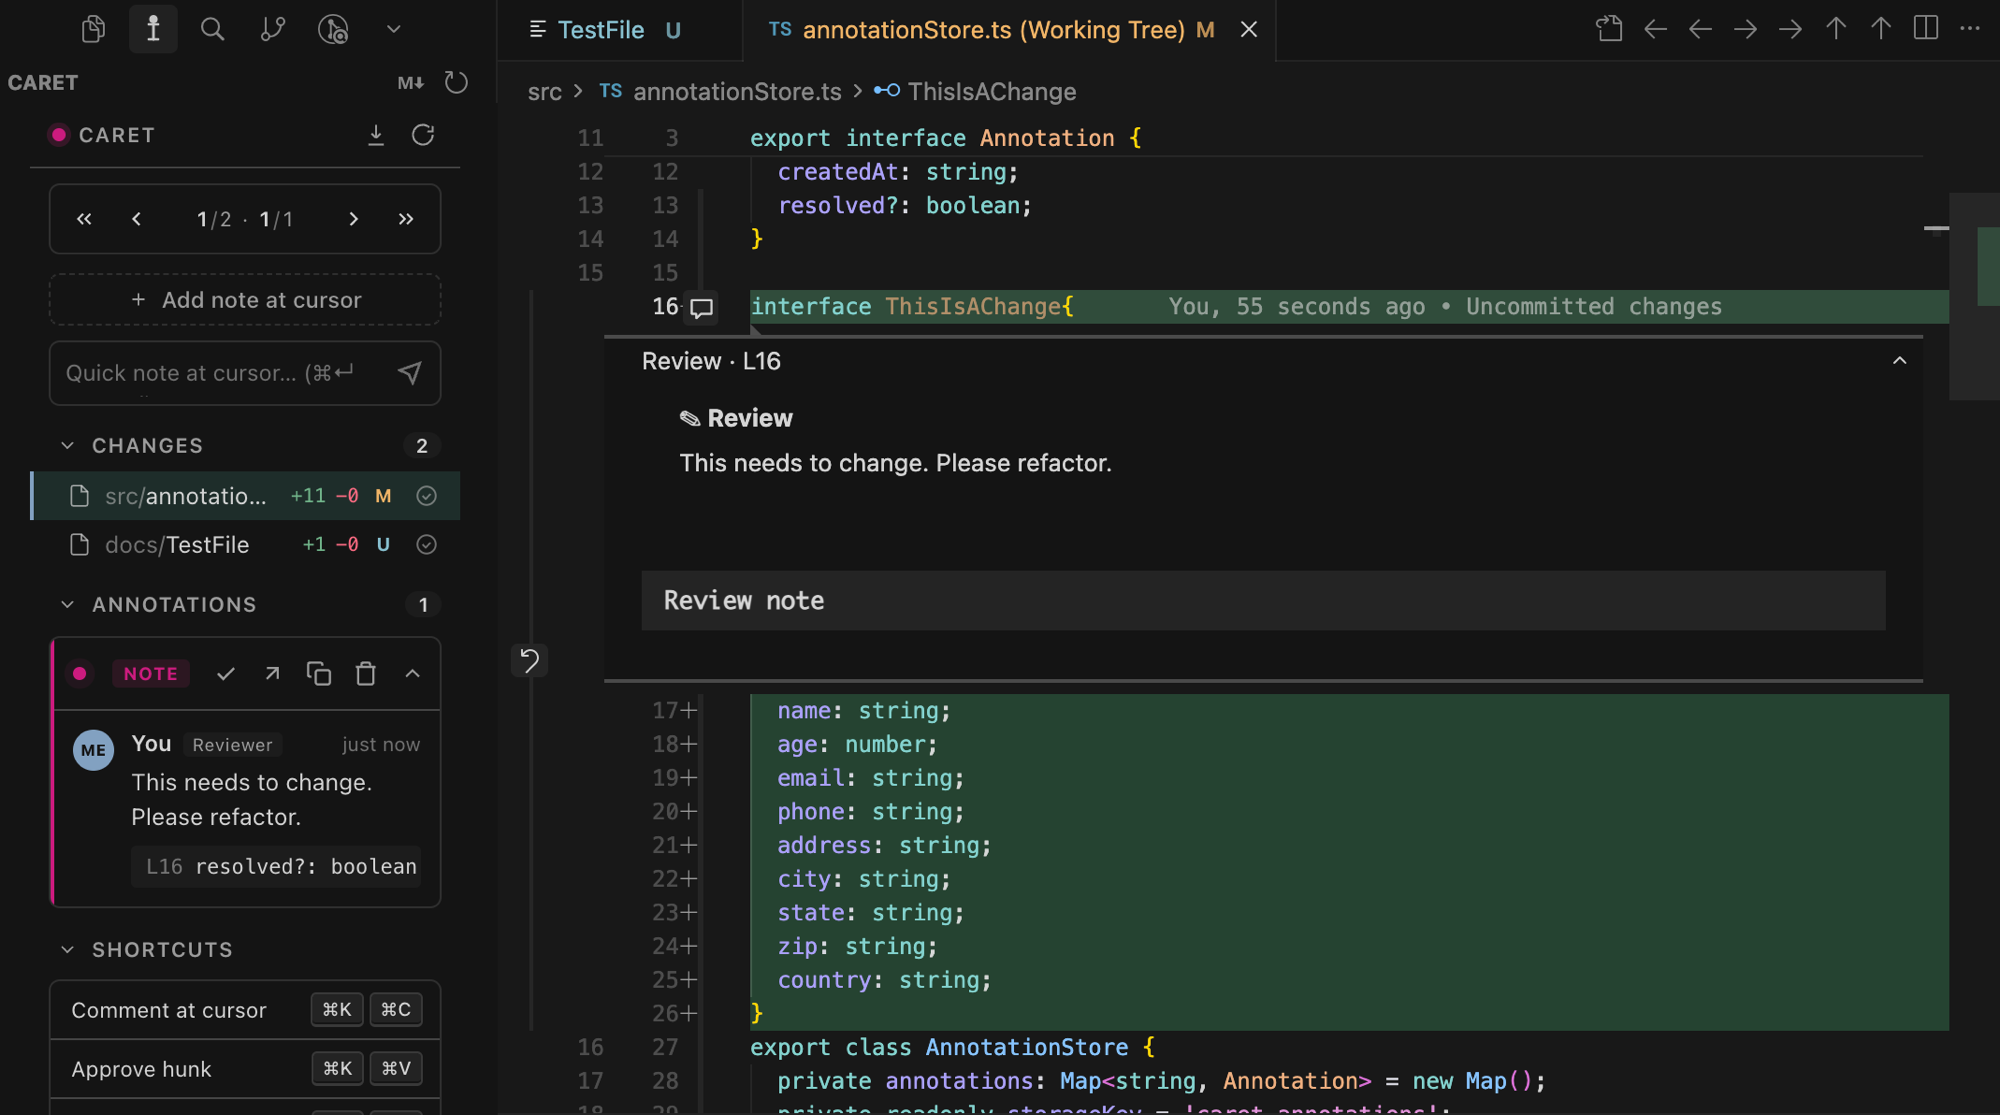
Task: Click second up arrow in editor toolbar
Action: tap(1880, 29)
